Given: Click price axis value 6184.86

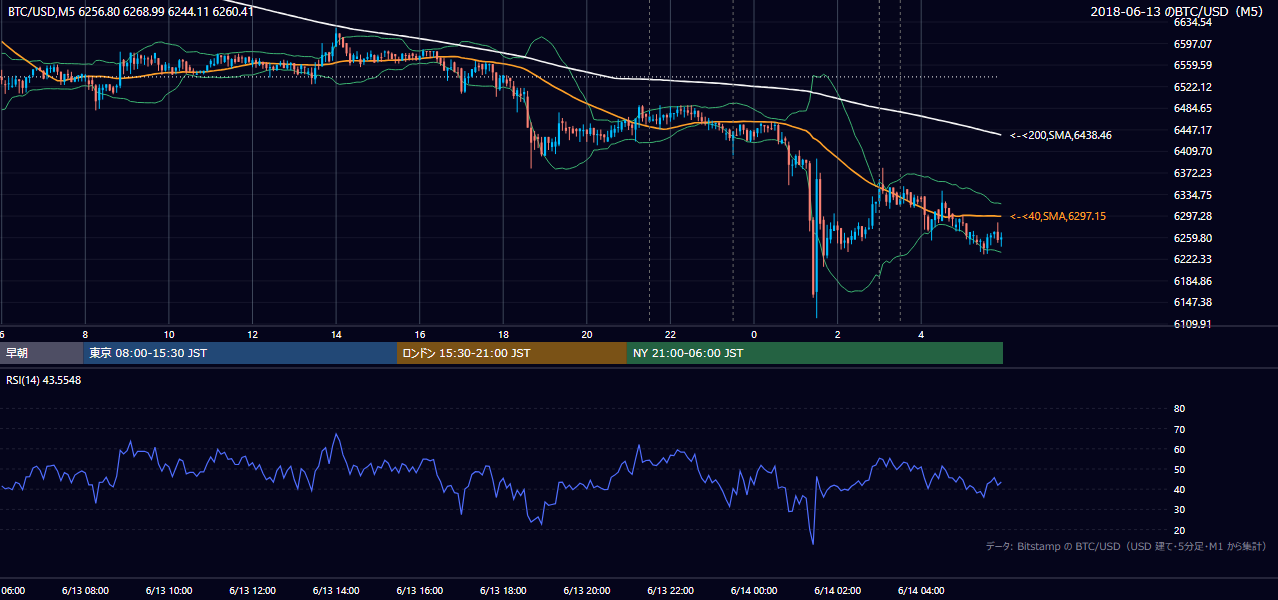Looking at the screenshot, I should pos(1192,281).
